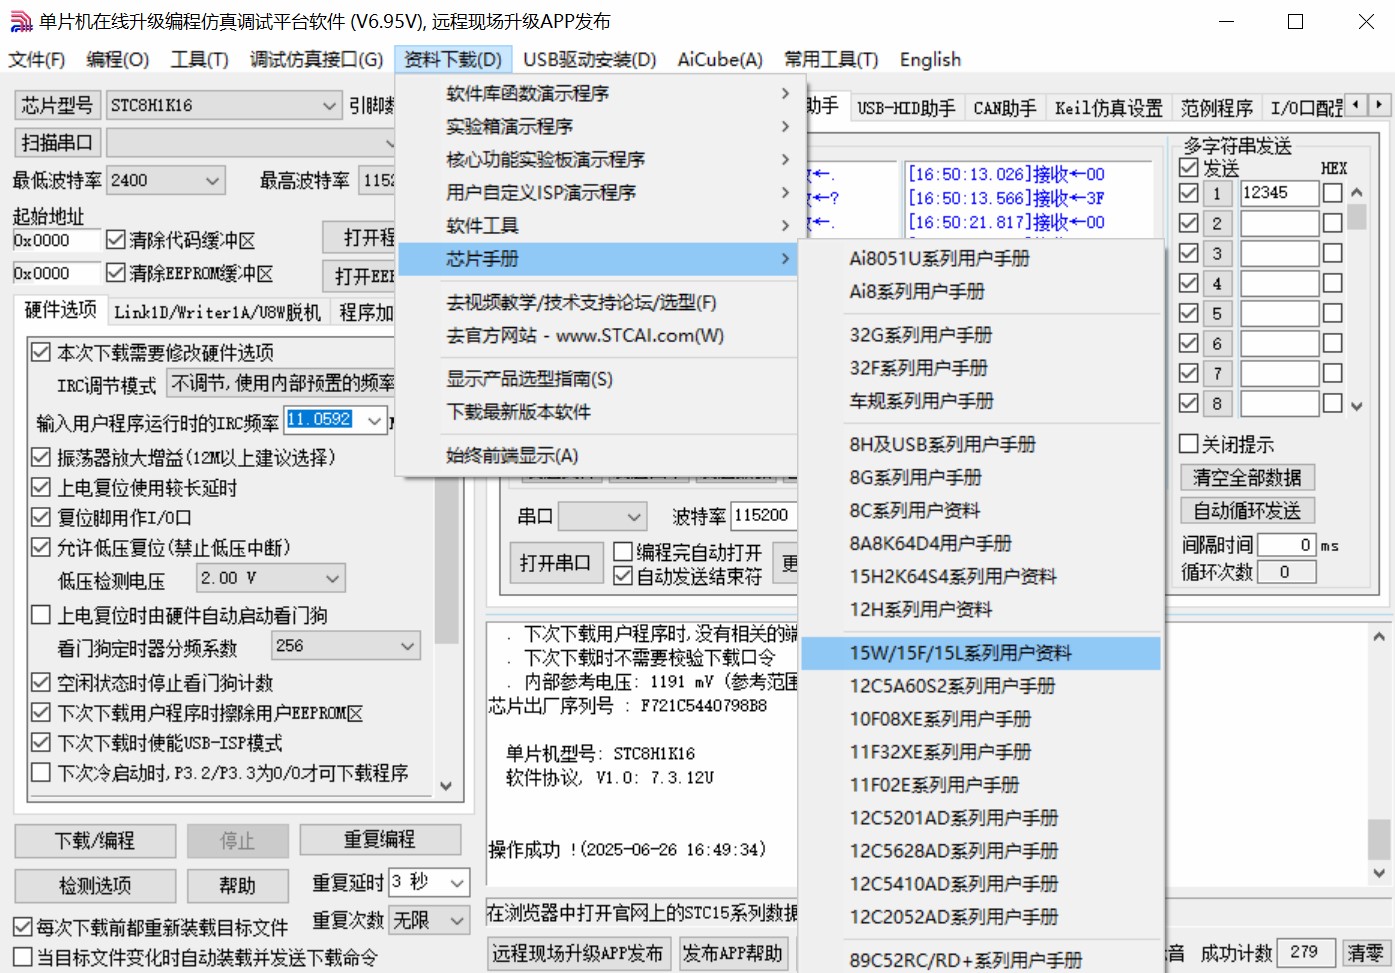This screenshot has height=973, width=1395.
Task: Switch language via English menu
Action: (x=930, y=60)
